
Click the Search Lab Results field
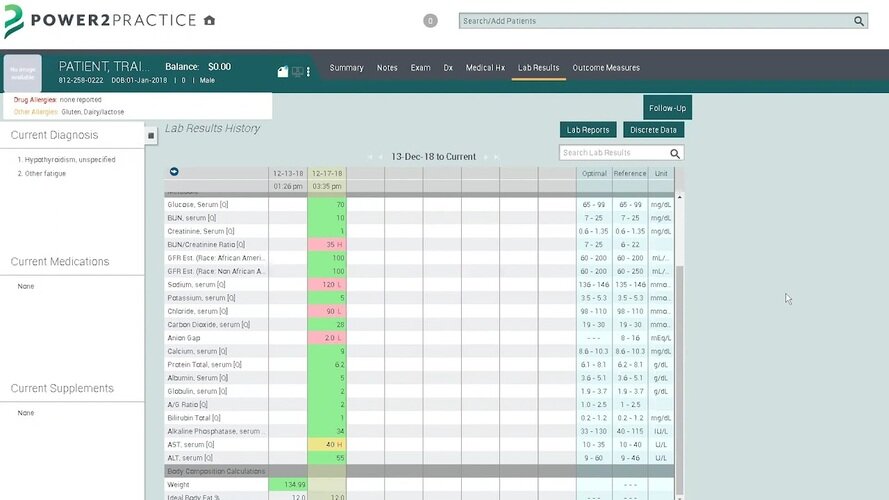pyautogui.click(x=612, y=153)
